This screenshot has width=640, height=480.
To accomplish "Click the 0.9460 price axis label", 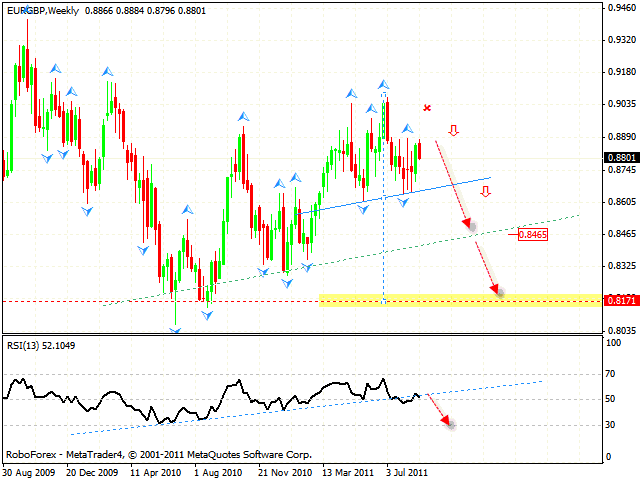I will (x=622, y=8).
